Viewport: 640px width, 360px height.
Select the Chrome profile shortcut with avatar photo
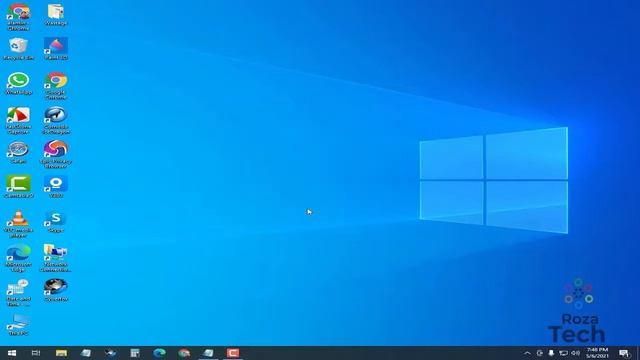18,17
